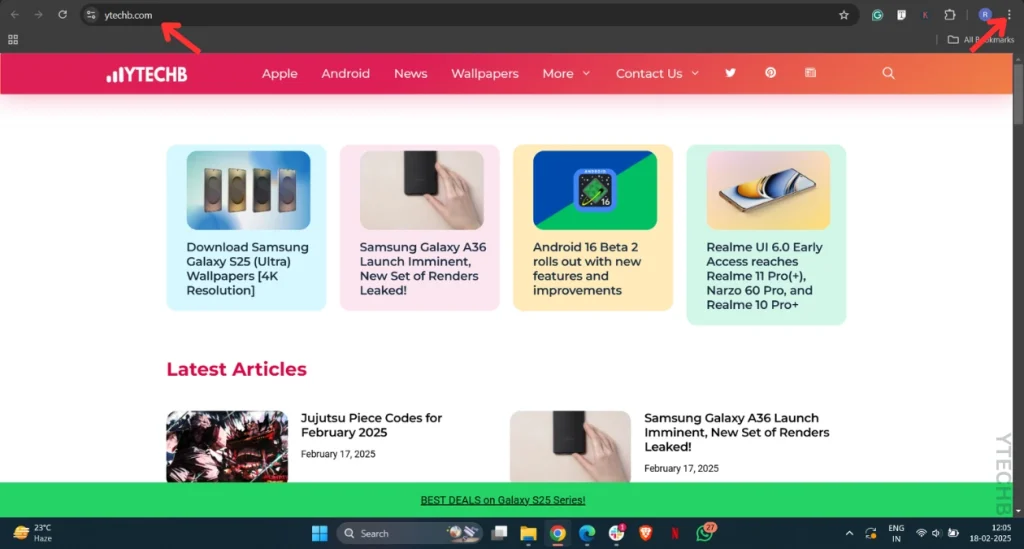Screen dimensions: 1024x549
Task: Open YTECHB Twitter page
Action: click(730, 73)
